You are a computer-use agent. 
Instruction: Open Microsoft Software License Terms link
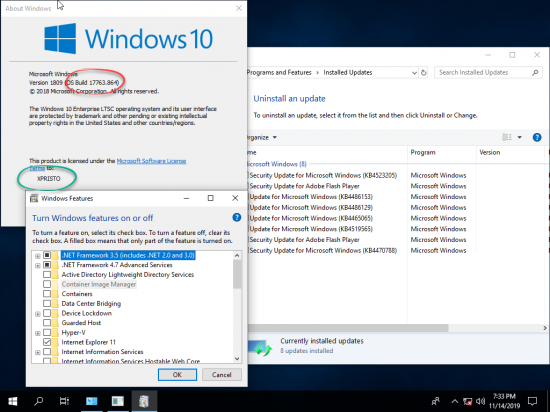coord(151,161)
